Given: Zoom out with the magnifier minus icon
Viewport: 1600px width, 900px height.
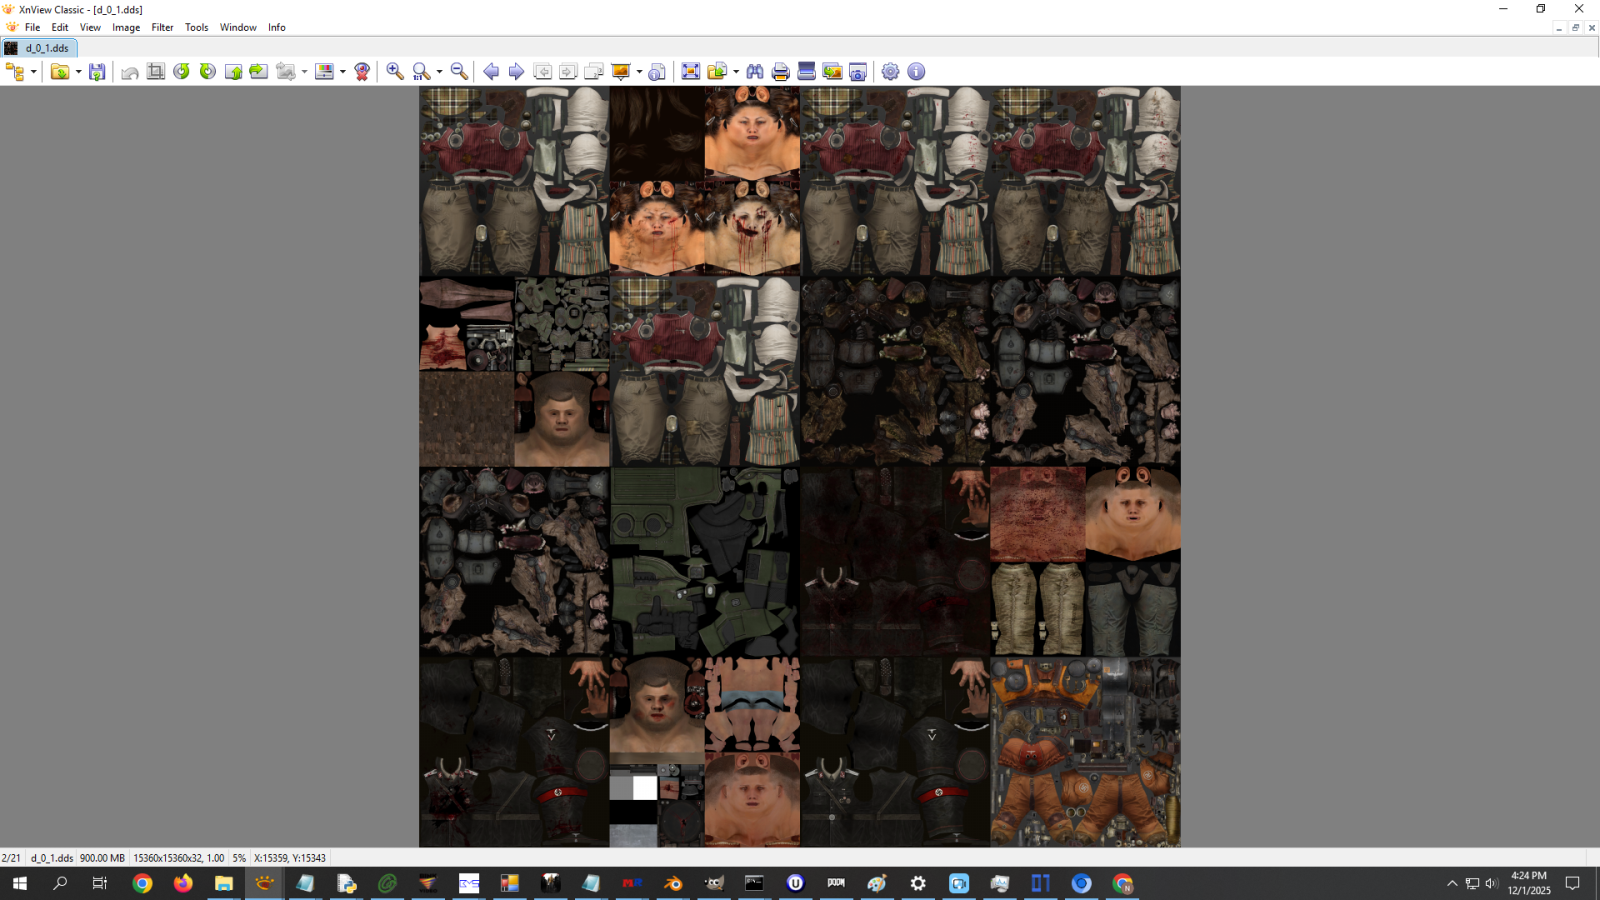Looking at the screenshot, I should [459, 72].
